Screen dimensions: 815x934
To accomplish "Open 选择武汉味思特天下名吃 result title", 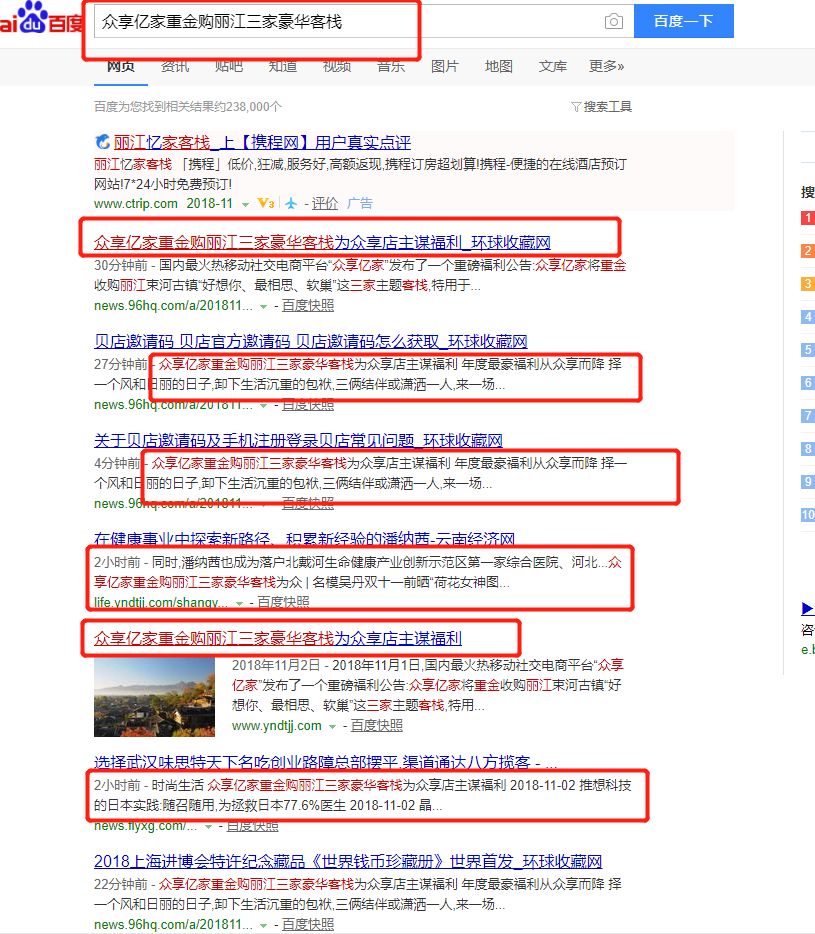I will [x=325, y=762].
